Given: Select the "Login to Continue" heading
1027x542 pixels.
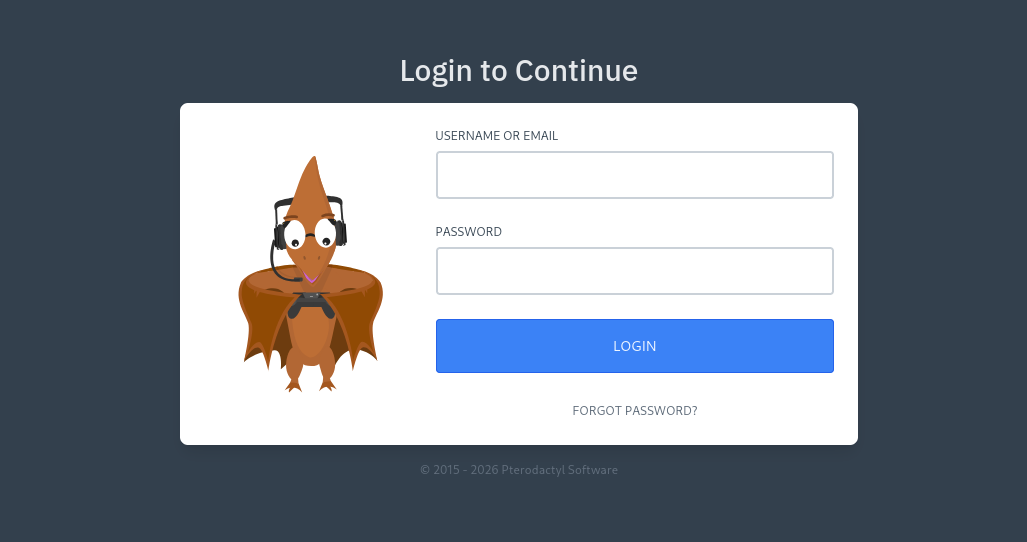Looking at the screenshot, I should [x=519, y=71].
